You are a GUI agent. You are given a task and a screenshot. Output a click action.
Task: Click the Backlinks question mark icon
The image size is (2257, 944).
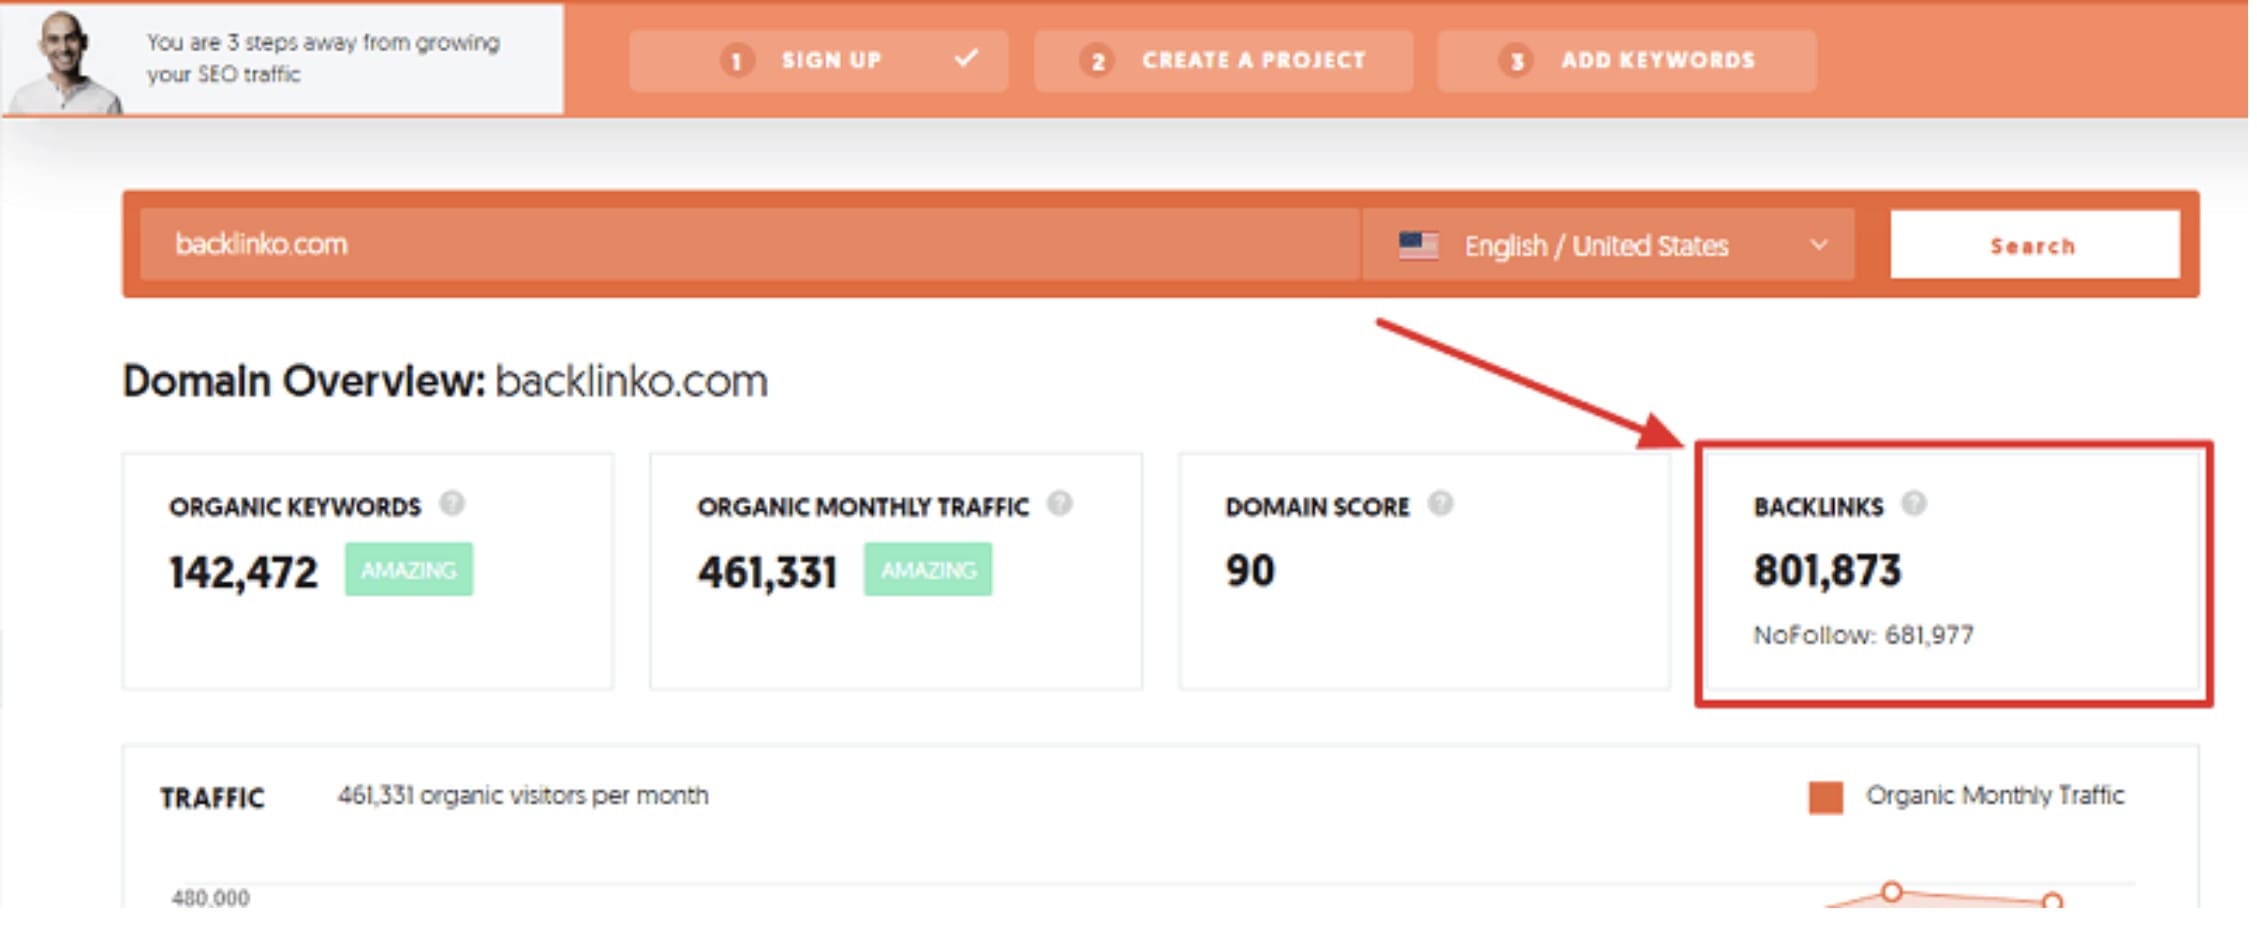coord(1914,504)
